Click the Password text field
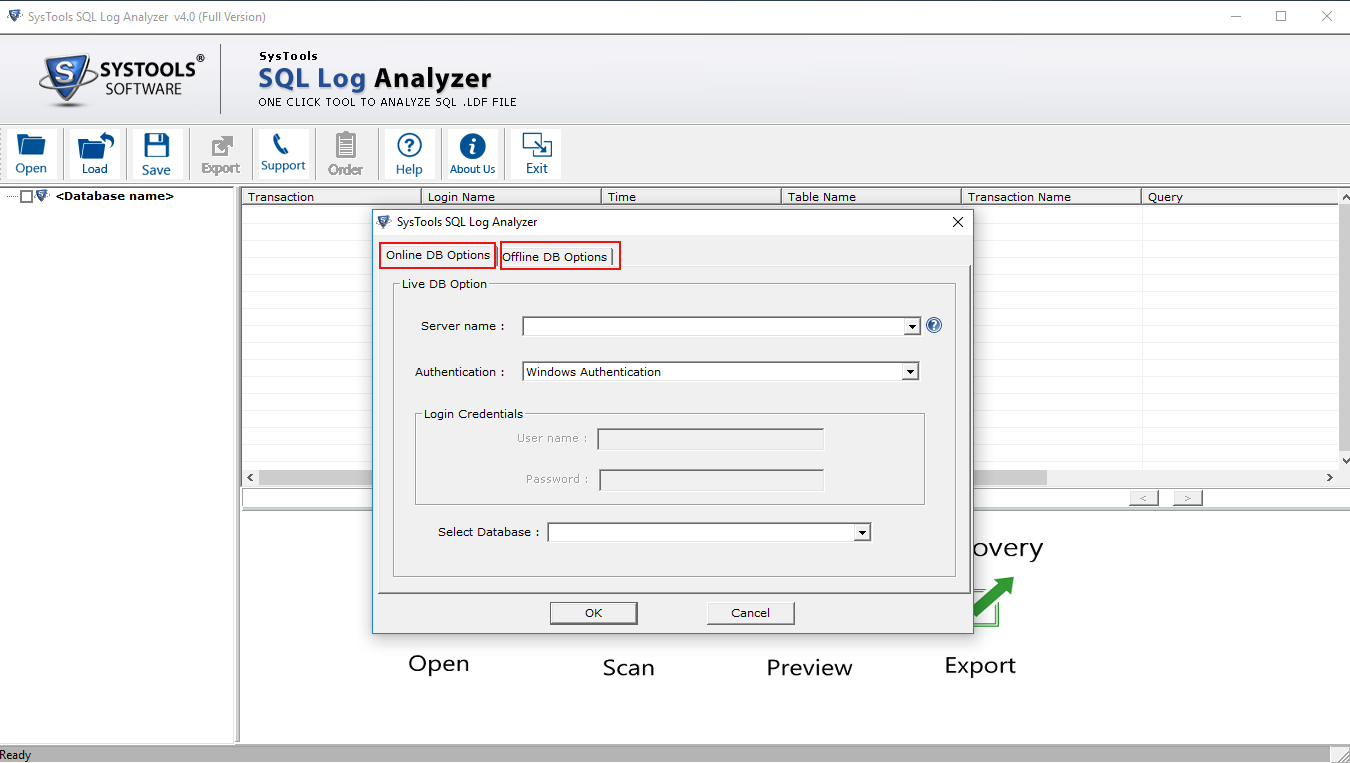The width and height of the screenshot is (1350, 763). tap(712, 480)
